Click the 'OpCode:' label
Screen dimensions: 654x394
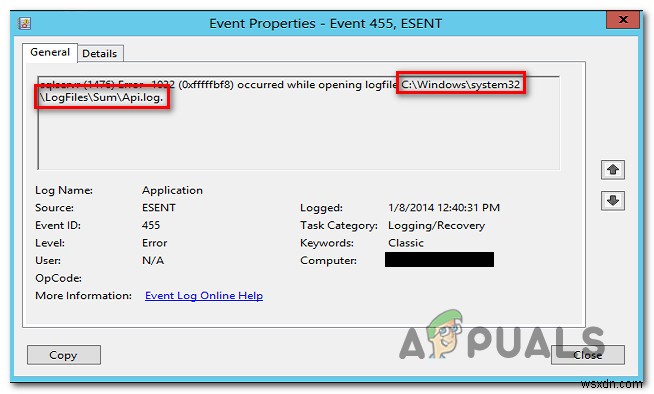coord(58,278)
